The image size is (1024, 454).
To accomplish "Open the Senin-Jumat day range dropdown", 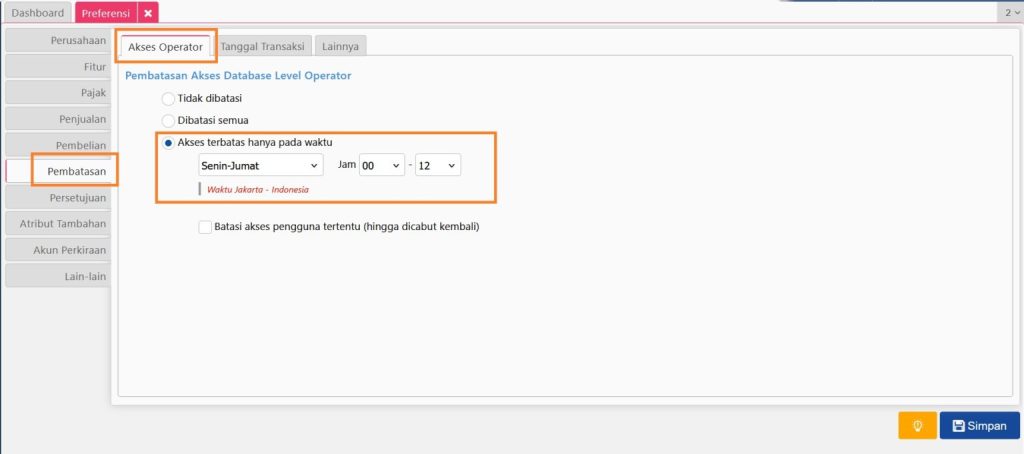I will tap(260, 165).
